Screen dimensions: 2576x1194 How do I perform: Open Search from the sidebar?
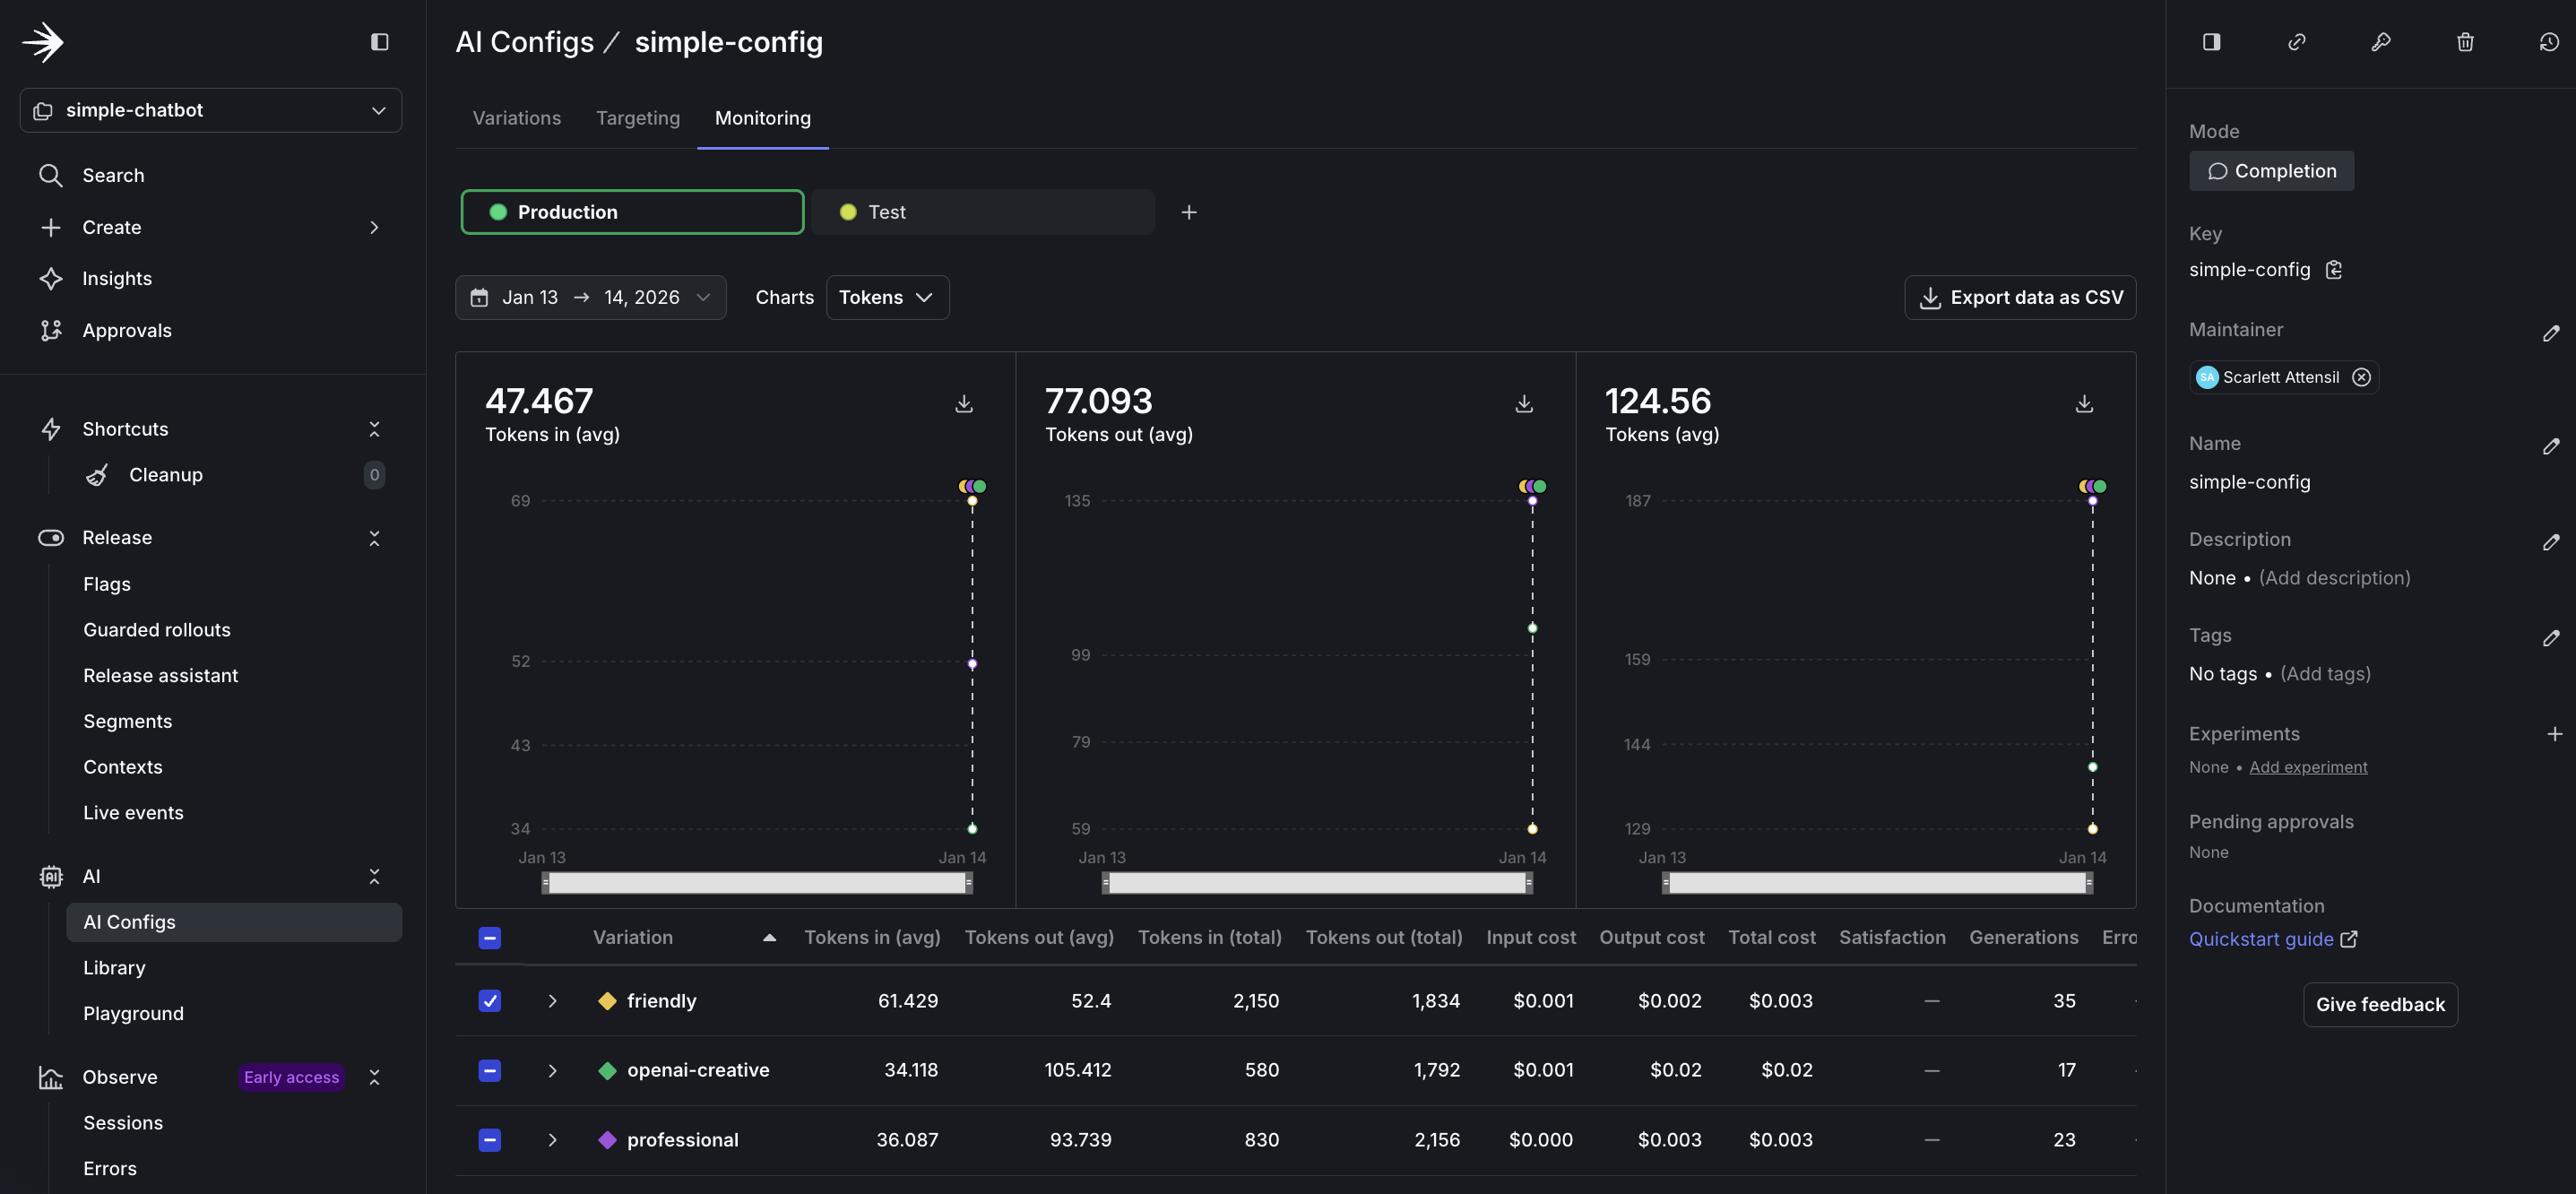113,175
